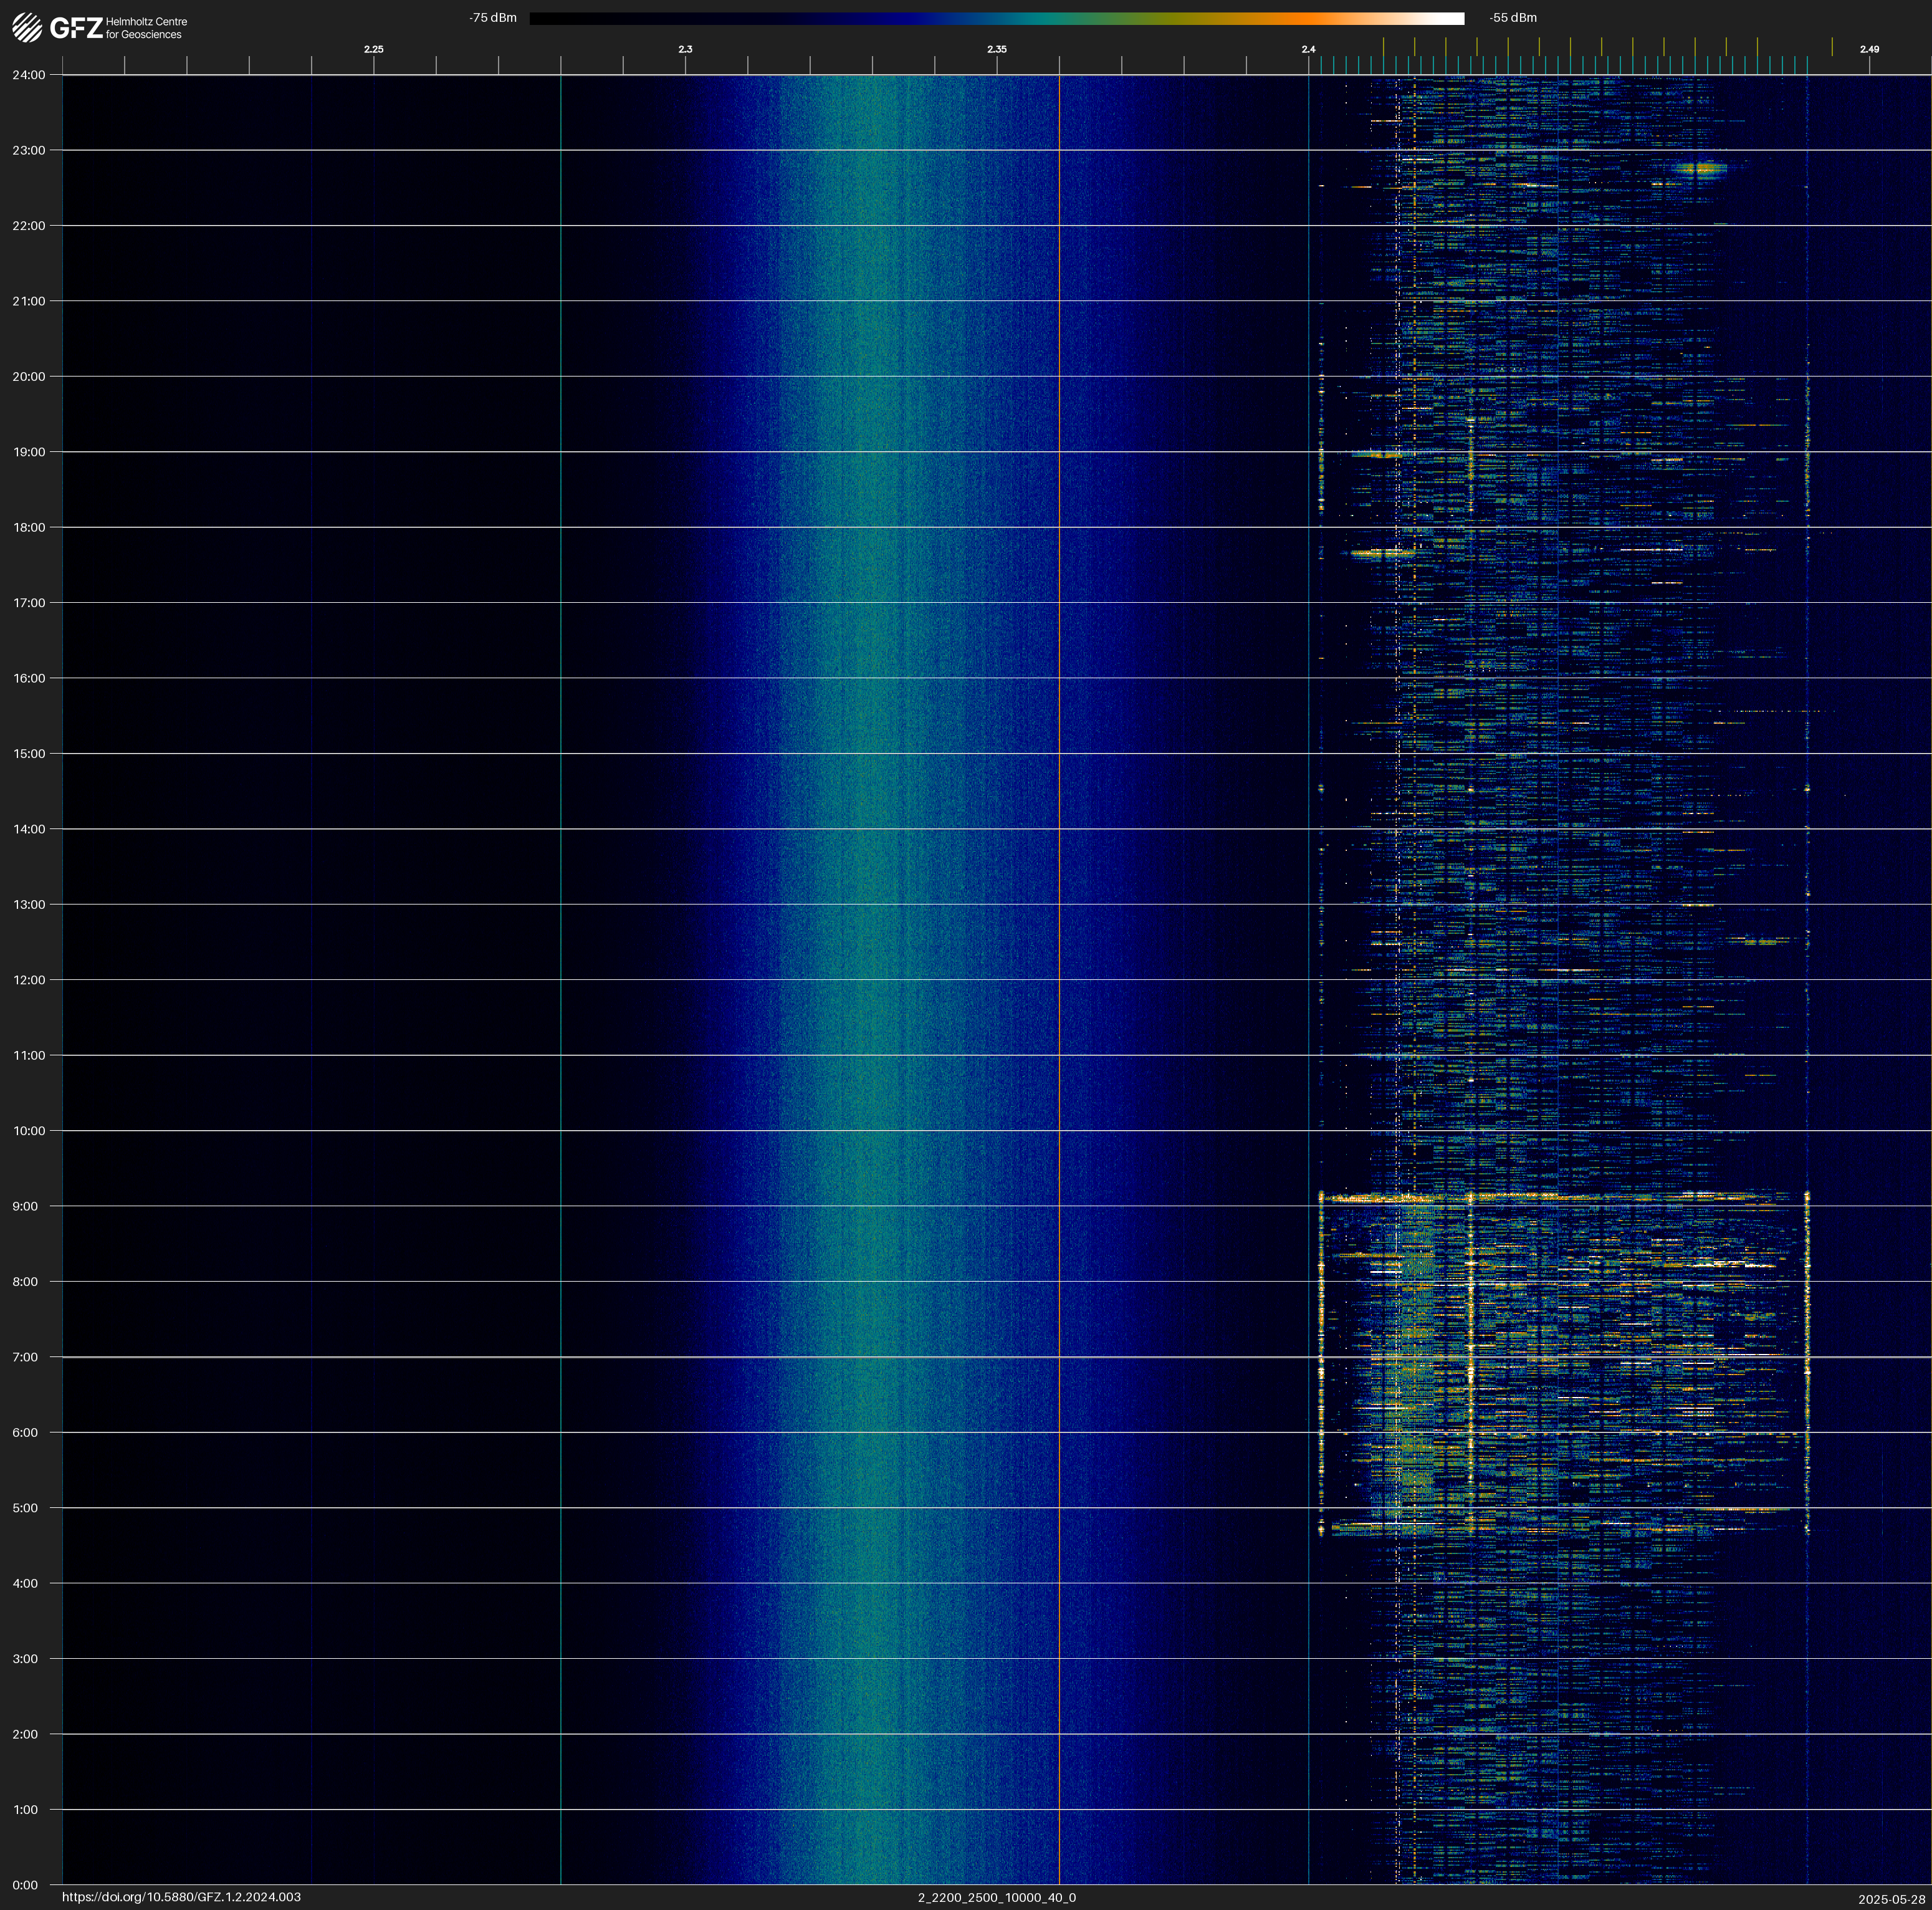Select the 2.4 frequency axis label
Viewport: 1932px width, 1910px height.
pos(1308,49)
